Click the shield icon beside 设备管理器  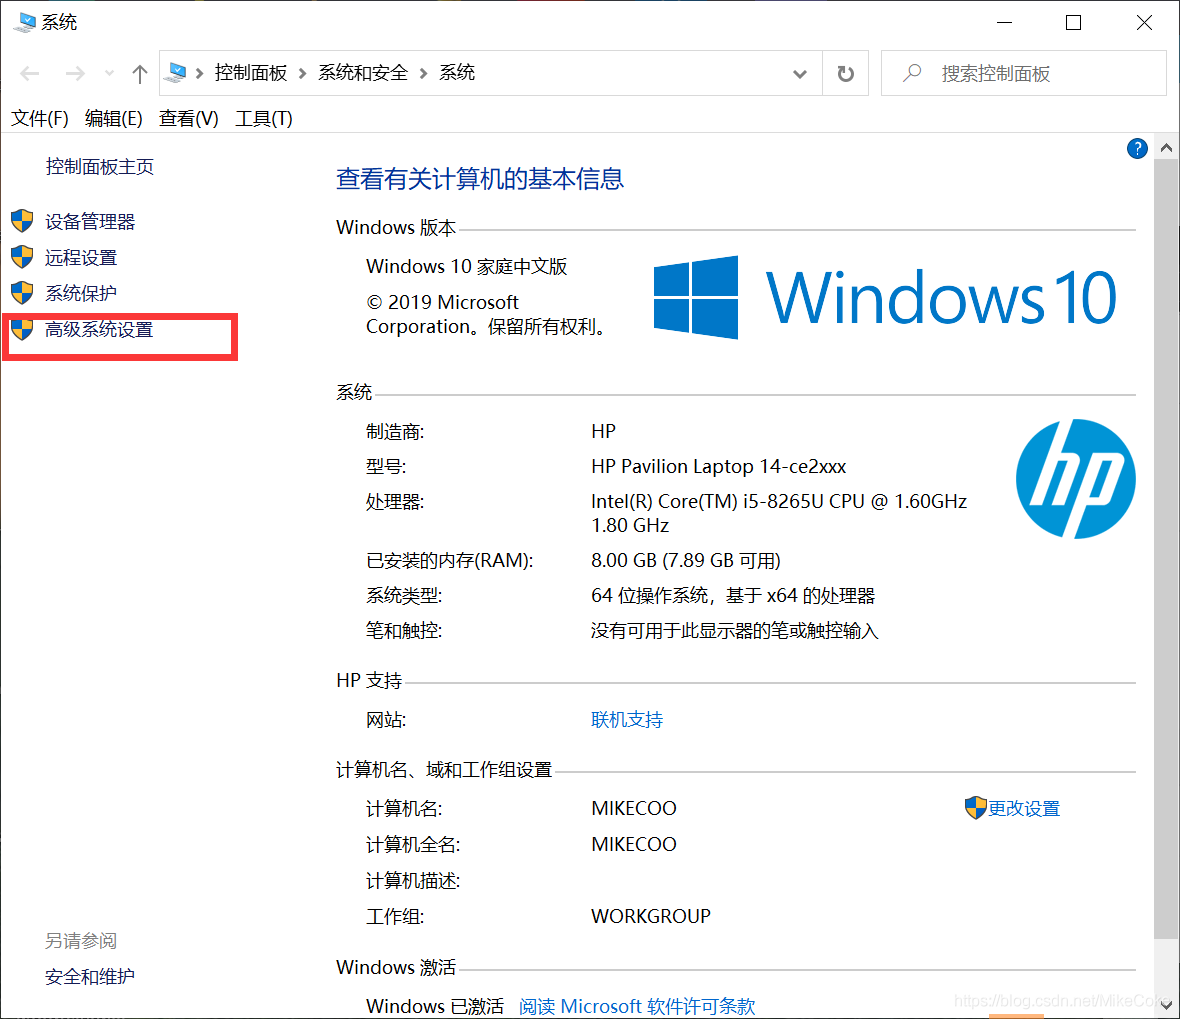(x=22, y=221)
